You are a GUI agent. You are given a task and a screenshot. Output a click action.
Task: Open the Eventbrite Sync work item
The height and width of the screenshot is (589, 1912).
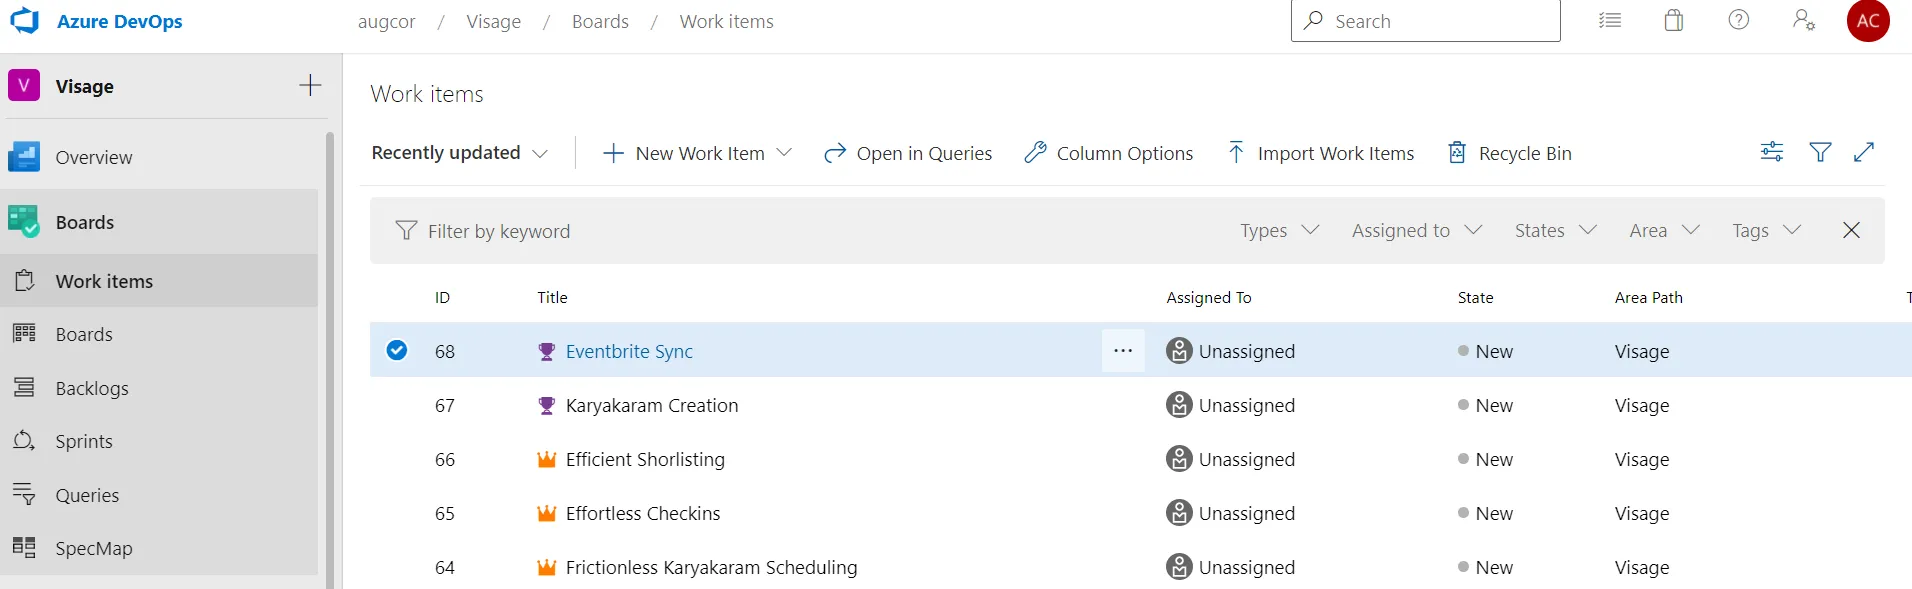[629, 351]
